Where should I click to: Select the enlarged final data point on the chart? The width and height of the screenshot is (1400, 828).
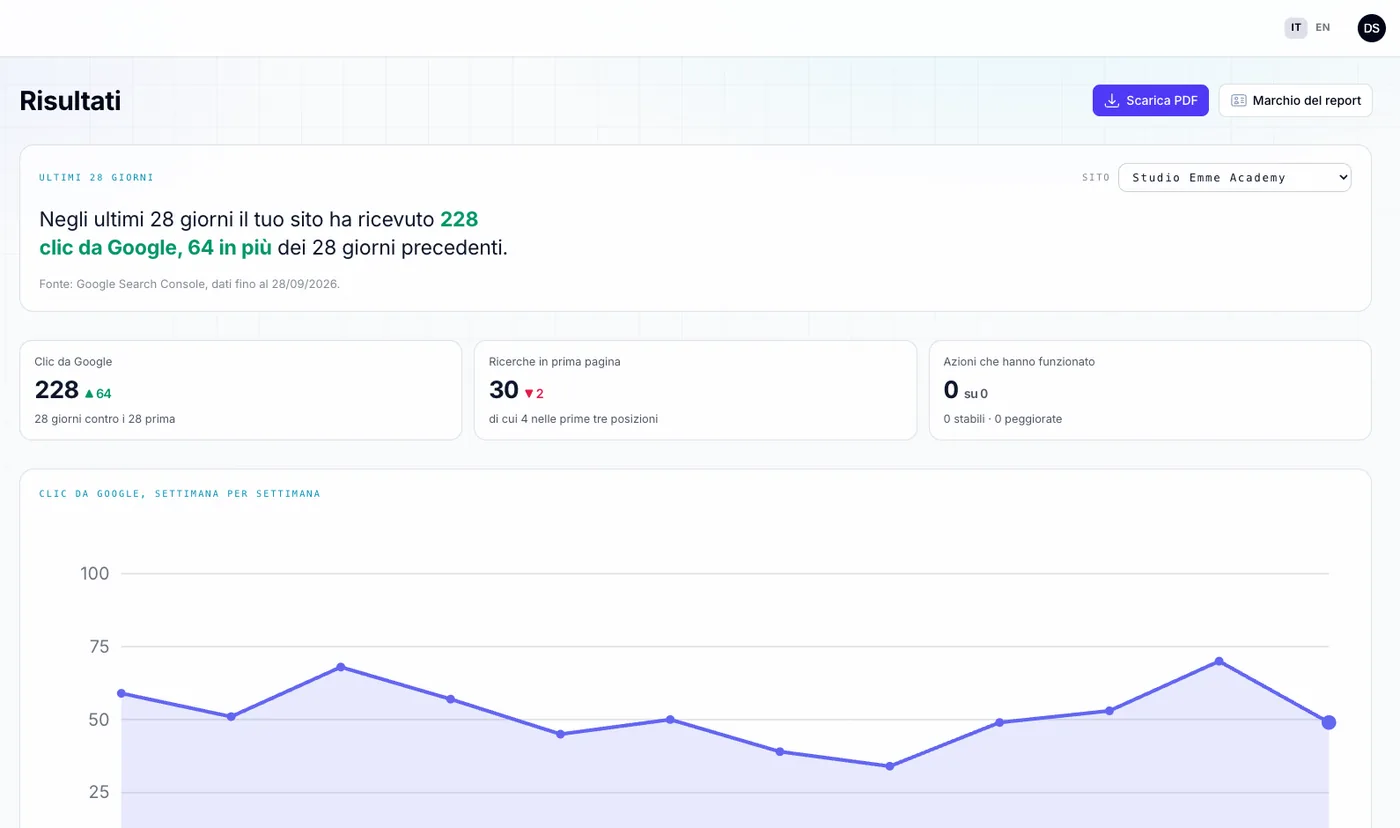[1329, 722]
